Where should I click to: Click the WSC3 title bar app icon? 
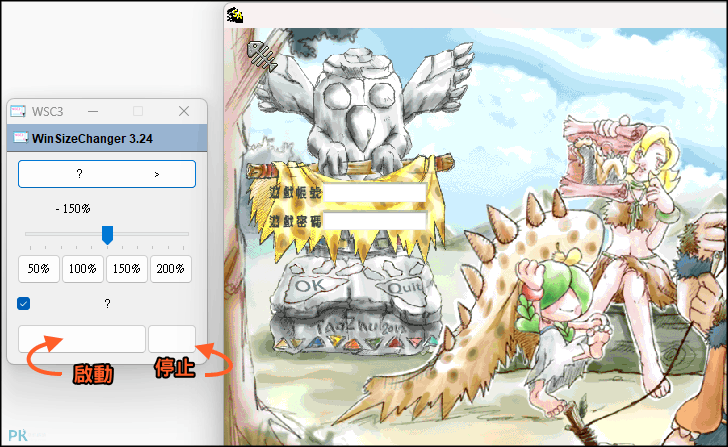click(x=18, y=111)
